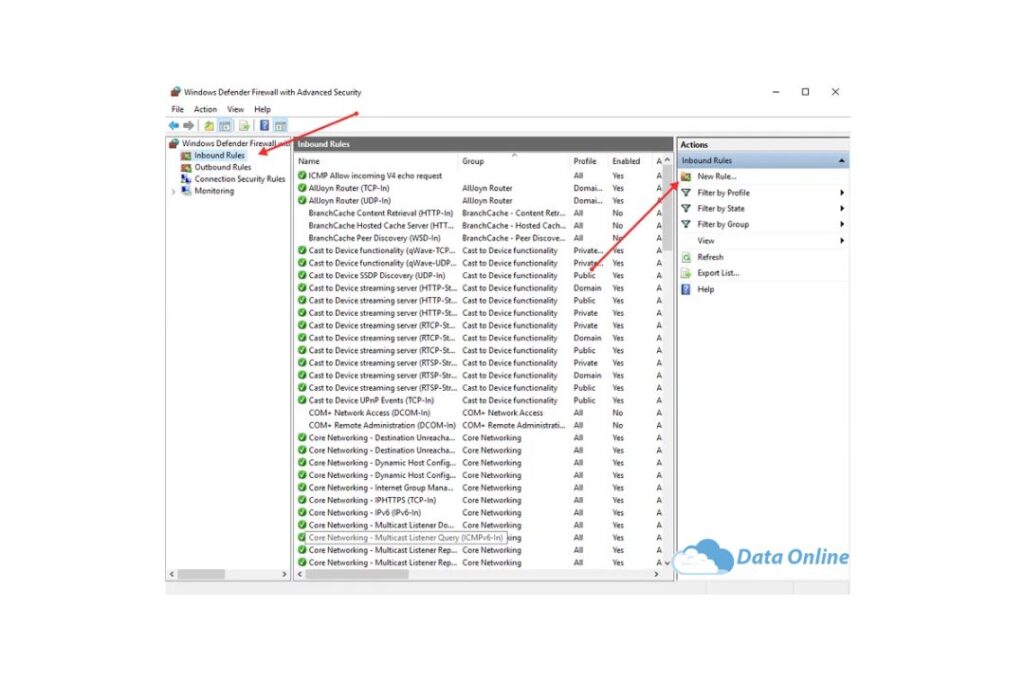Open the File menu

coord(178,110)
